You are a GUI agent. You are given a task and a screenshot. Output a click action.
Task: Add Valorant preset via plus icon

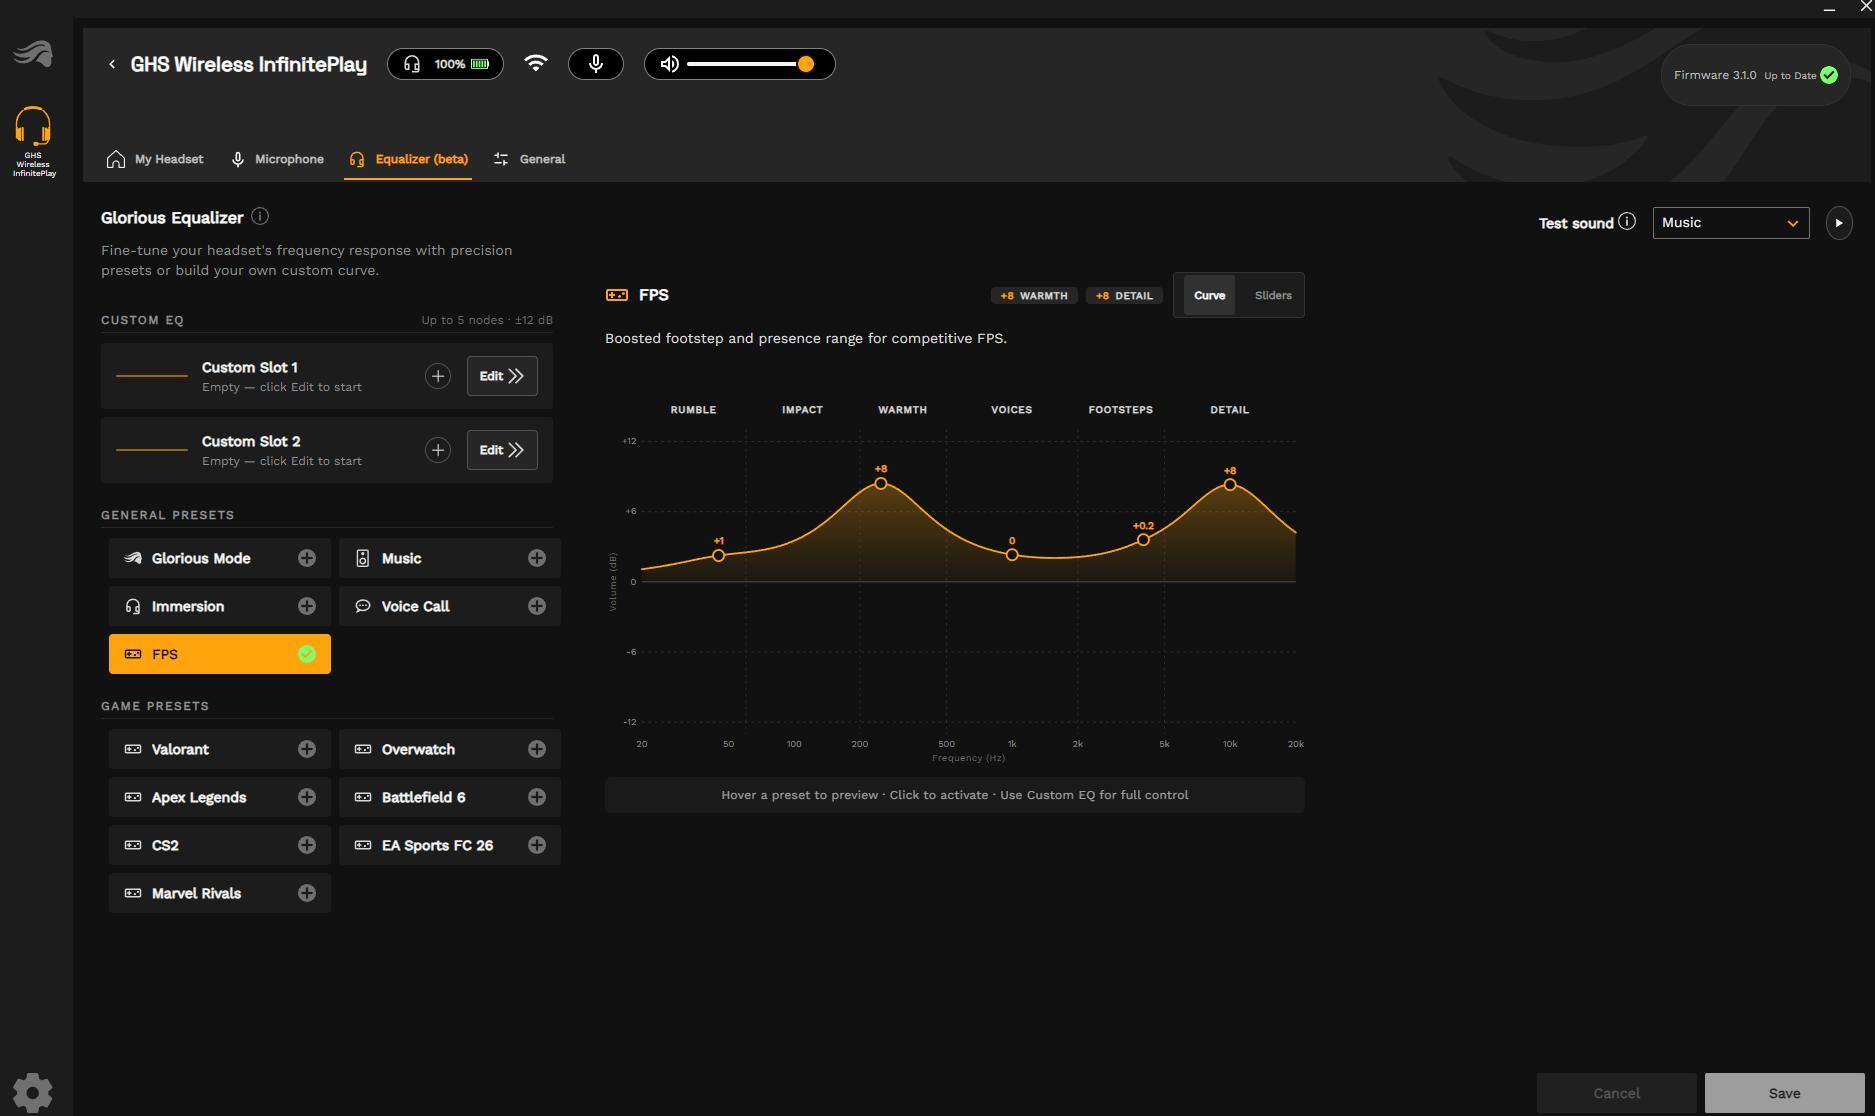[307, 749]
